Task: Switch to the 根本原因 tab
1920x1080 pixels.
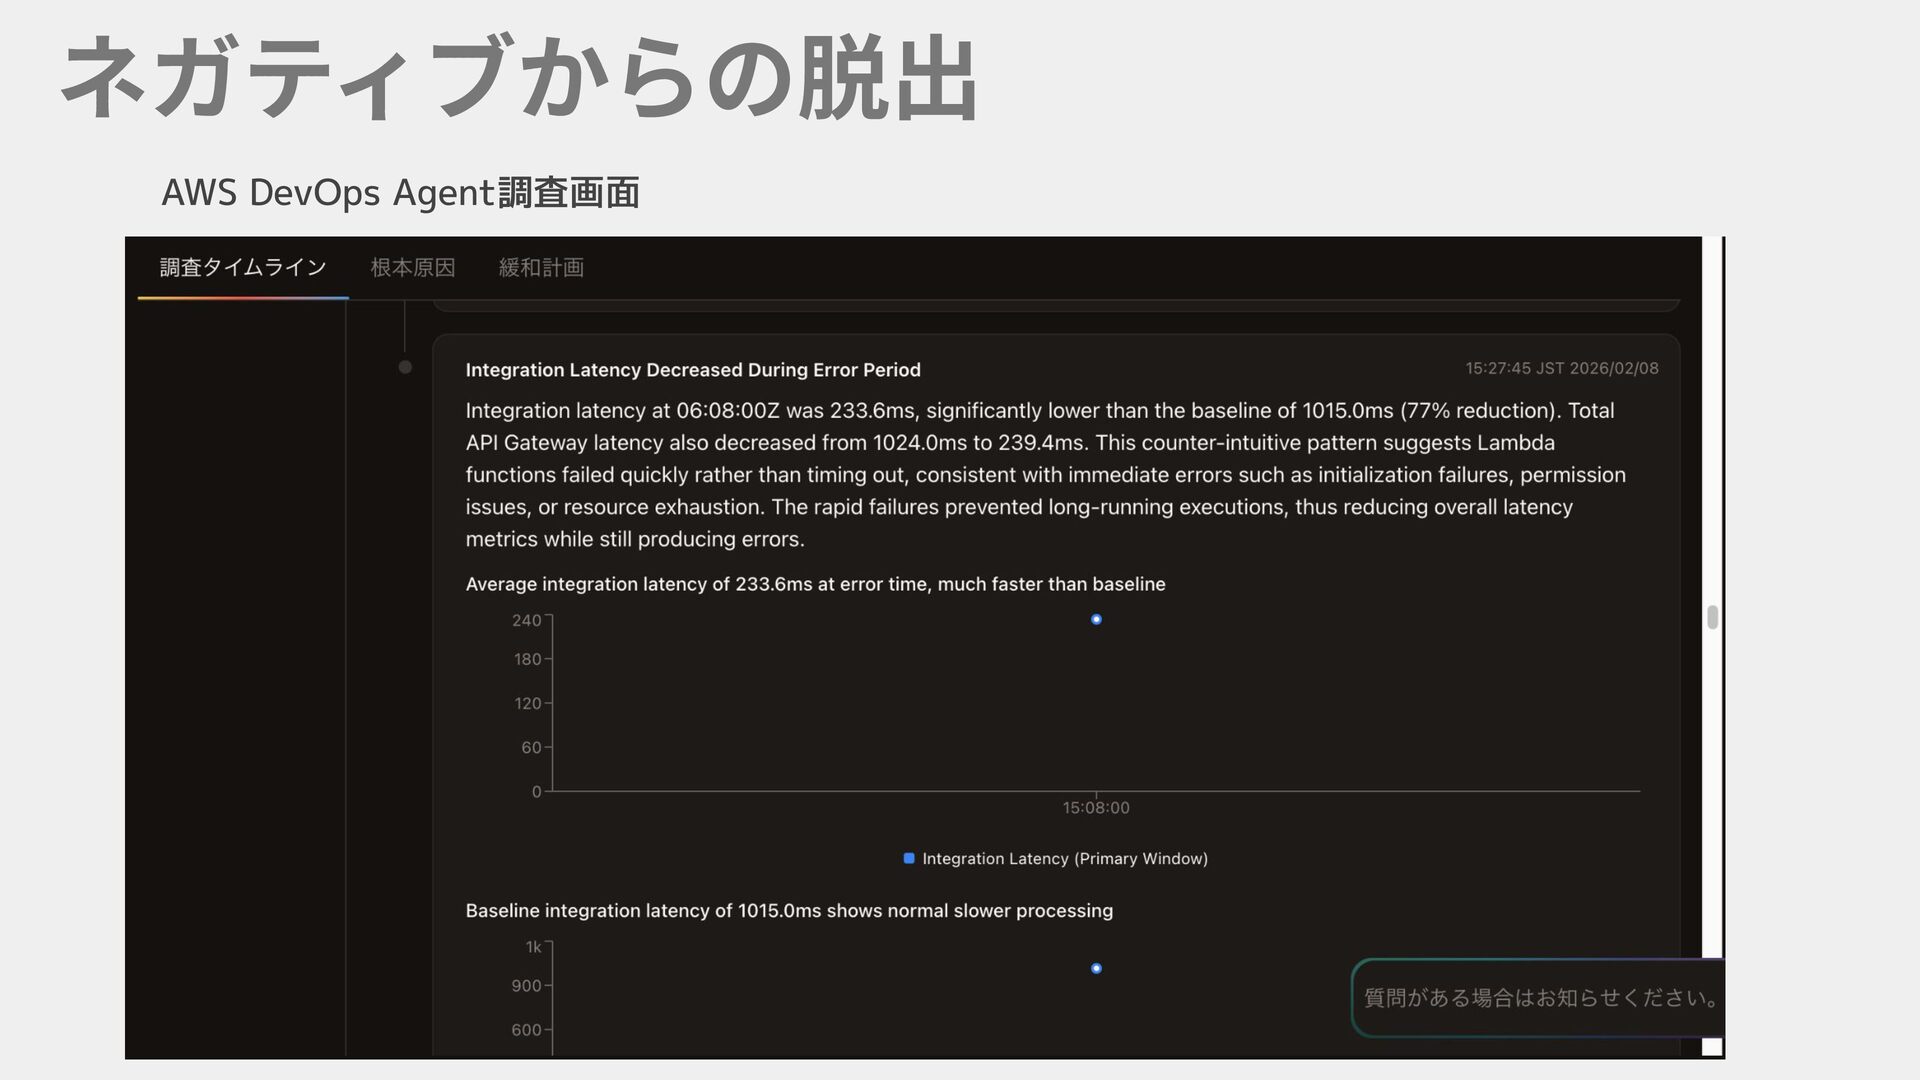Action: (x=412, y=267)
